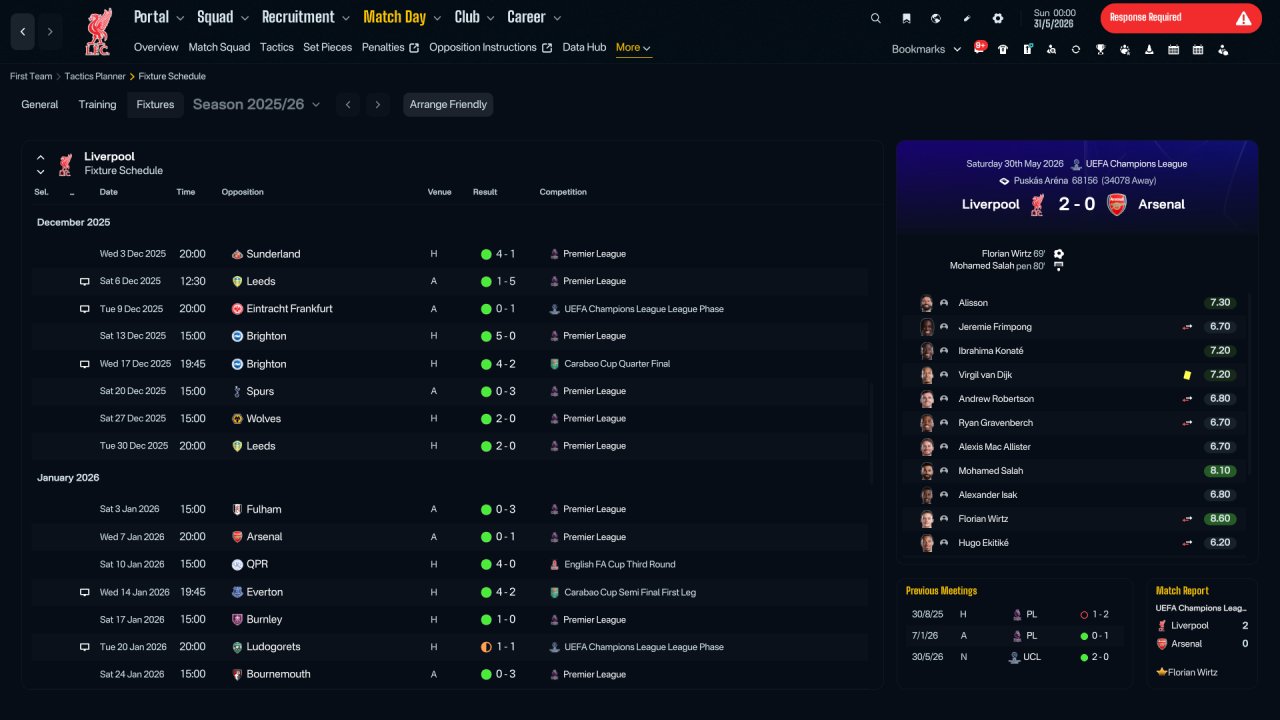
Task: Click Mohamed Salah's 8.10 rating
Action: [x=1220, y=471]
